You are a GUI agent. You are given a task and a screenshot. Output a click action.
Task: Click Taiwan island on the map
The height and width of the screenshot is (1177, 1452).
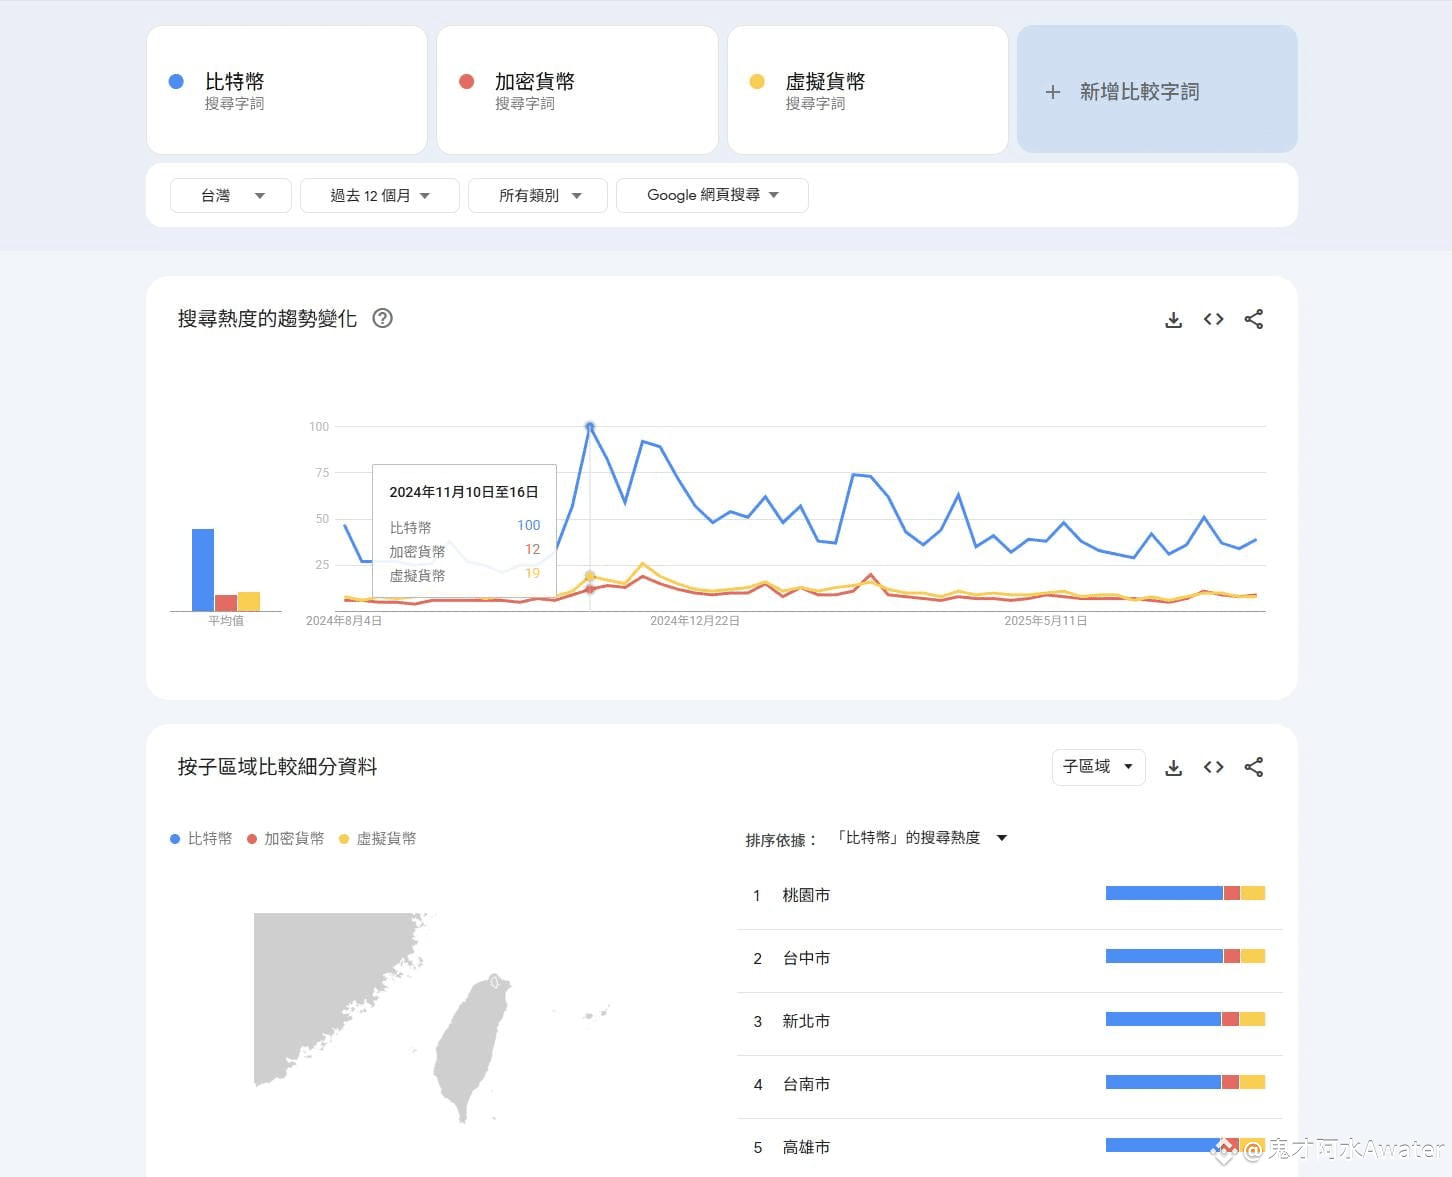[x=472, y=1045]
